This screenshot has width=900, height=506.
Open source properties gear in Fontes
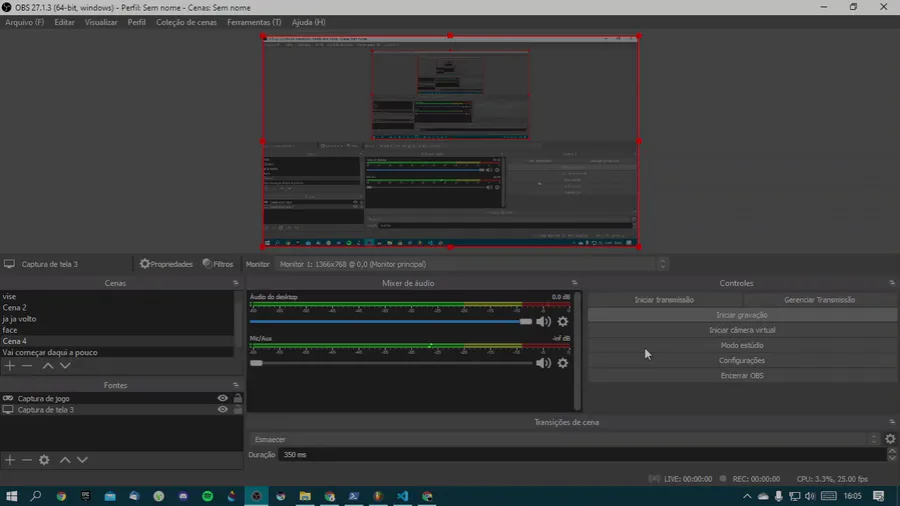(x=44, y=460)
